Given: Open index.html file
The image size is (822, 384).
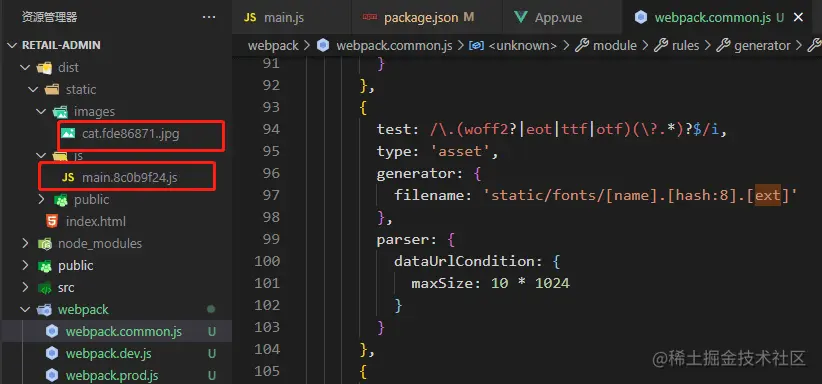Looking at the screenshot, I should (96, 222).
